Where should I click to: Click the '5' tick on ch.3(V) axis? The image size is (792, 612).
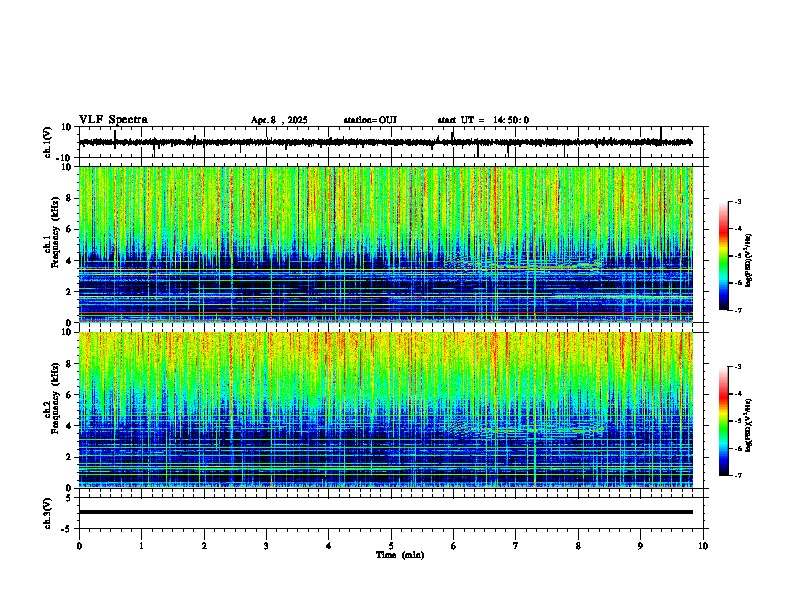[x=70, y=498]
